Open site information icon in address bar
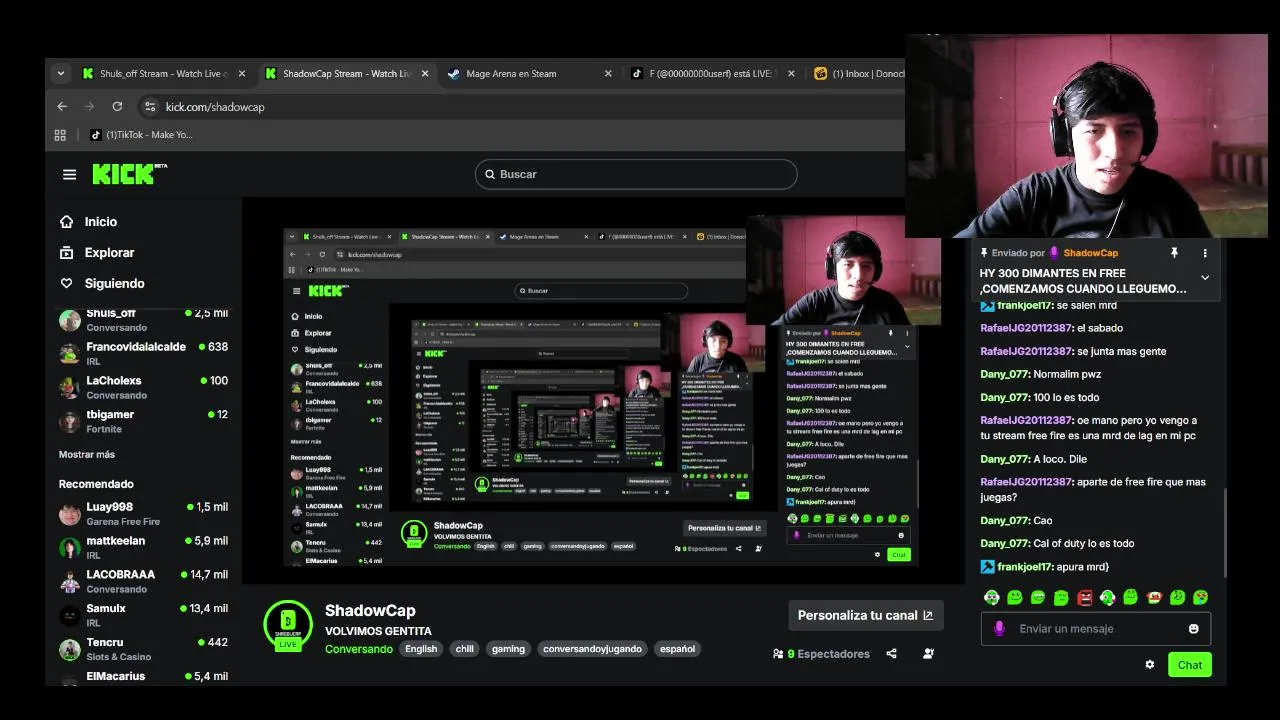The height and width of the screenshot is (720, 1280). point(150,106)
